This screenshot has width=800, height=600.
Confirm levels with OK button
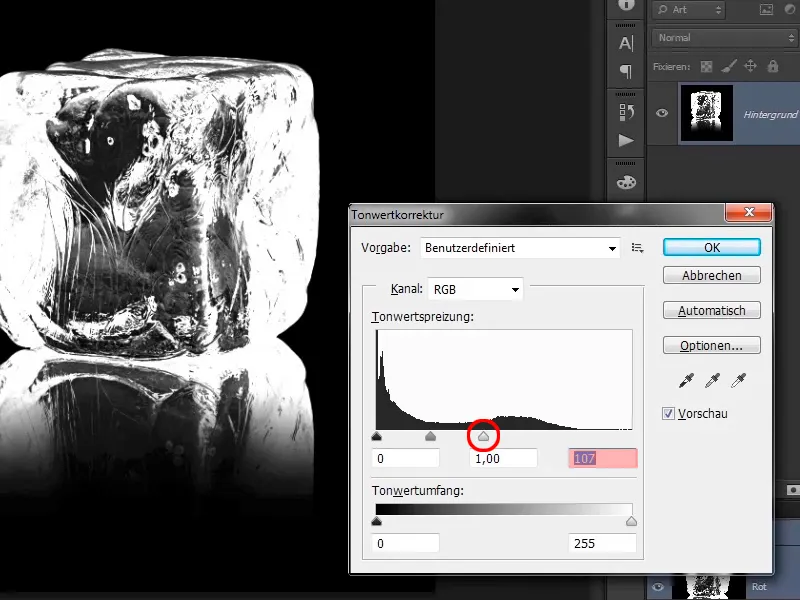point(712,247)
